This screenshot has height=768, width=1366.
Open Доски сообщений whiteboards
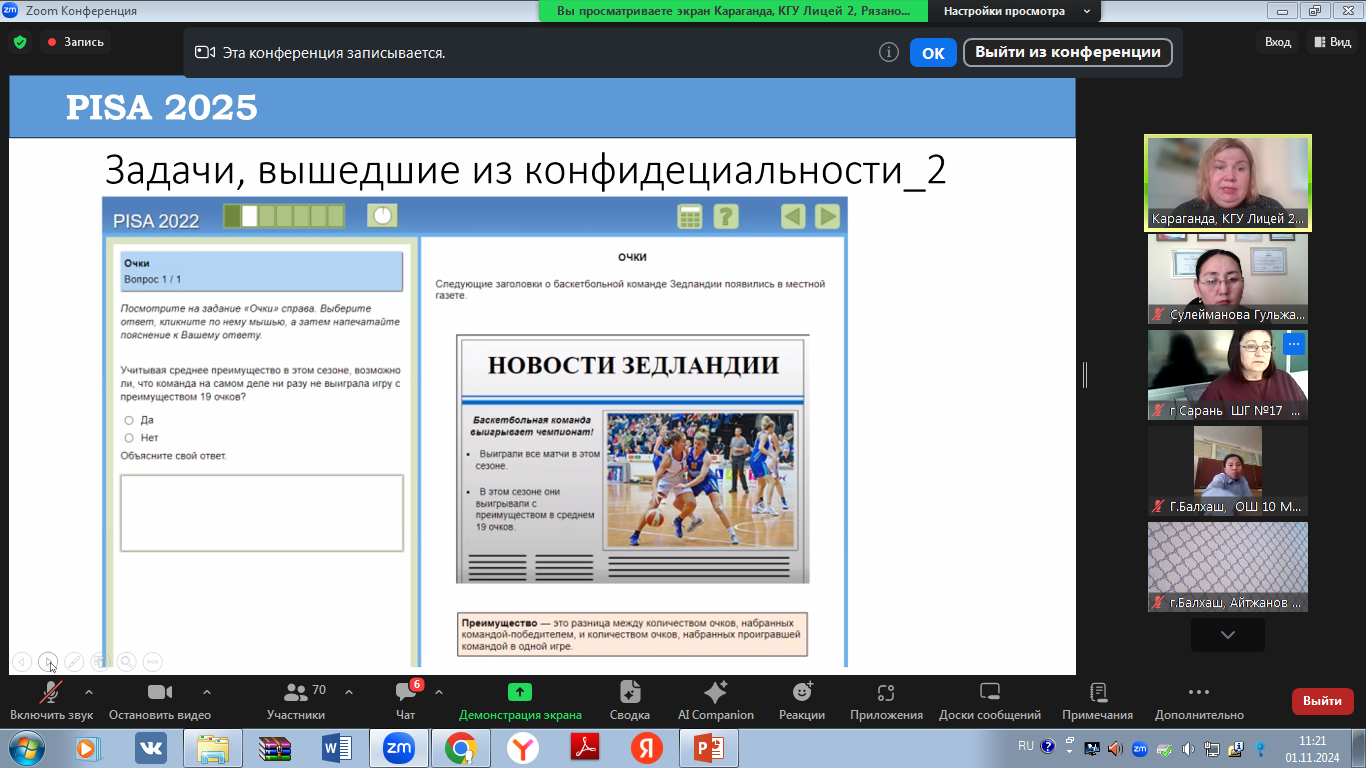pos(989,693)
